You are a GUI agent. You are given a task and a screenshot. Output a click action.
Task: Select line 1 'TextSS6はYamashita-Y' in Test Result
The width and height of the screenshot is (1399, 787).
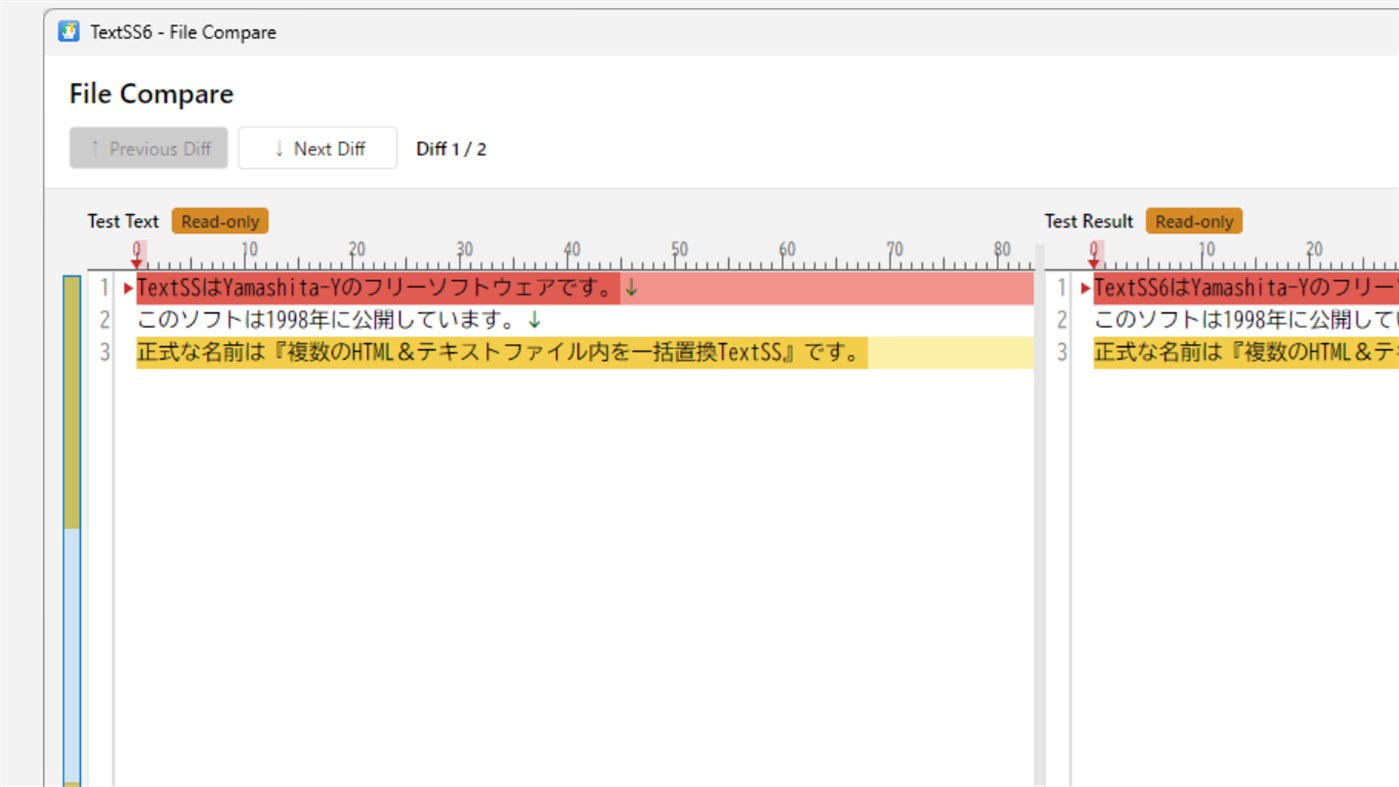[1246, 288]
